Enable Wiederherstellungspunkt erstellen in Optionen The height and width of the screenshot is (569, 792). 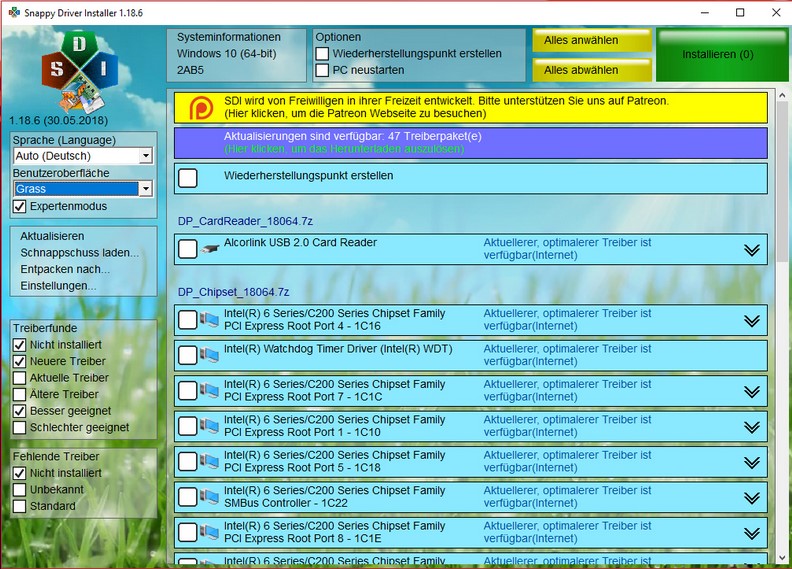[x=322, y=54]
